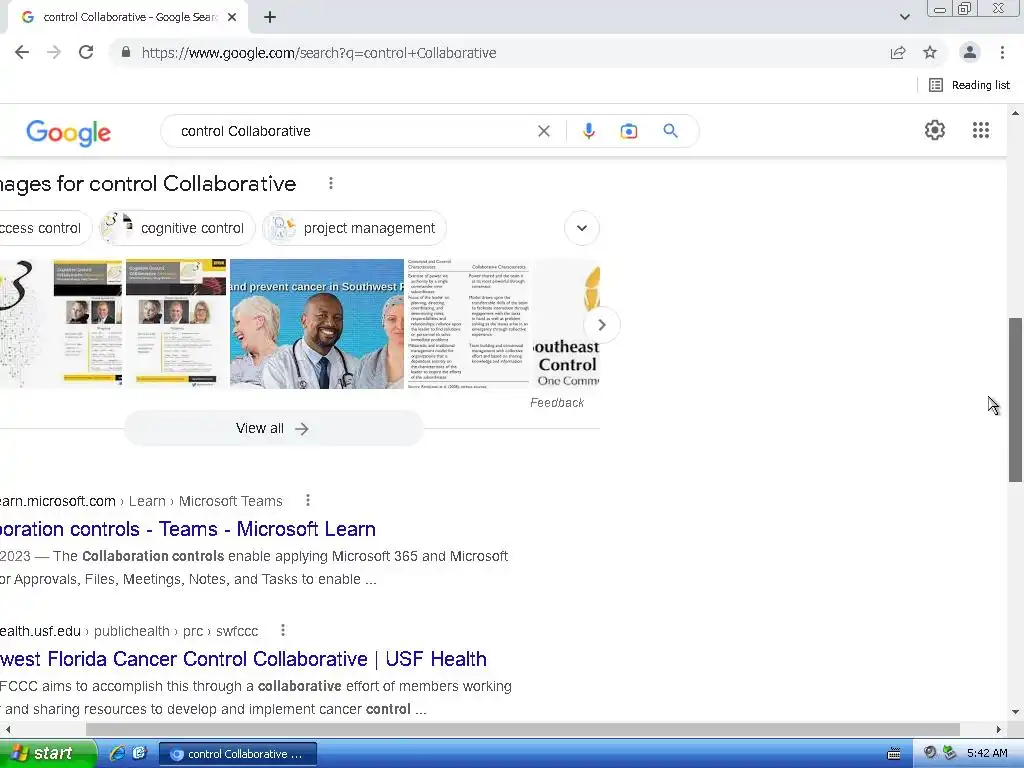Click the scroll down arrow
The height and width of the screenshot is (768, 1024).
(1015, 712)
